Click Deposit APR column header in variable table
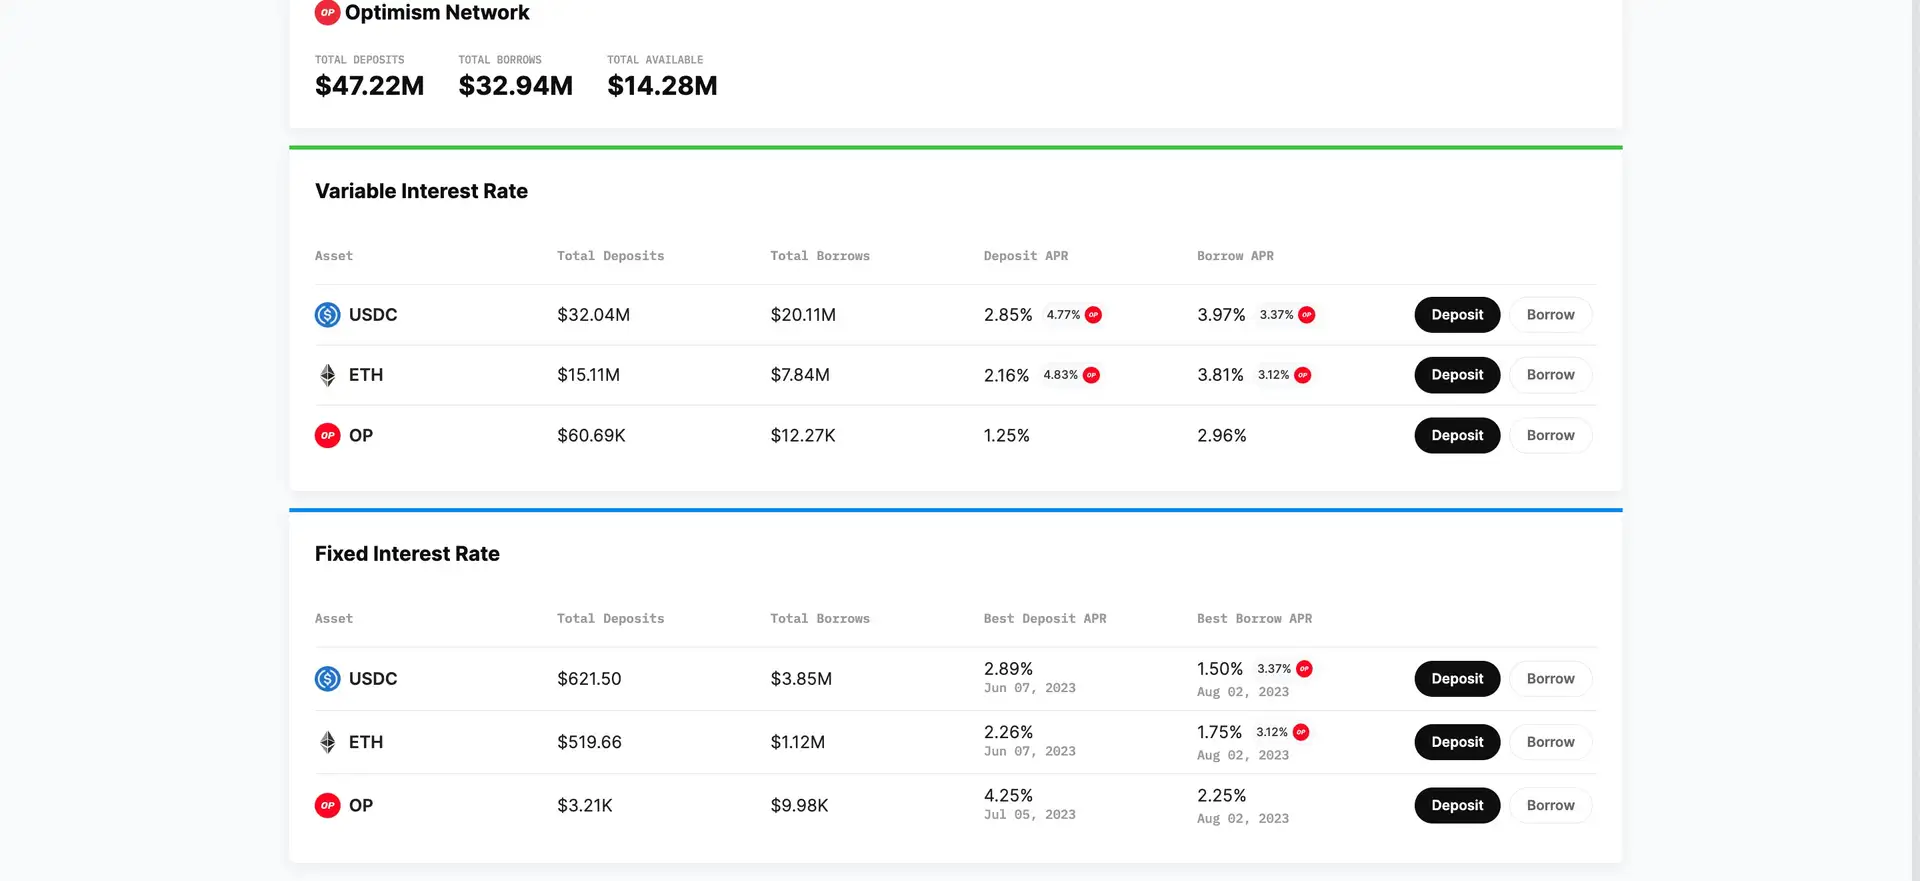The height and width of the screenshot is (881, 1920). click(1025, 256)
